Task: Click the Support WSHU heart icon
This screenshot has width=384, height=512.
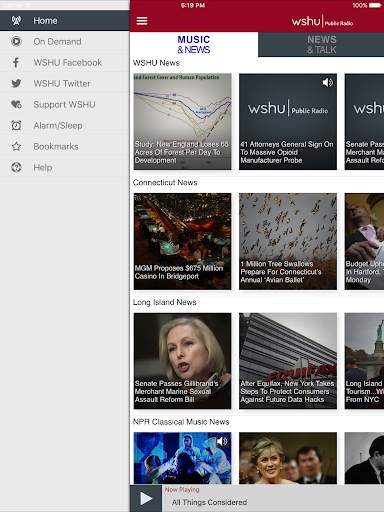Action: tap(16, 104)
